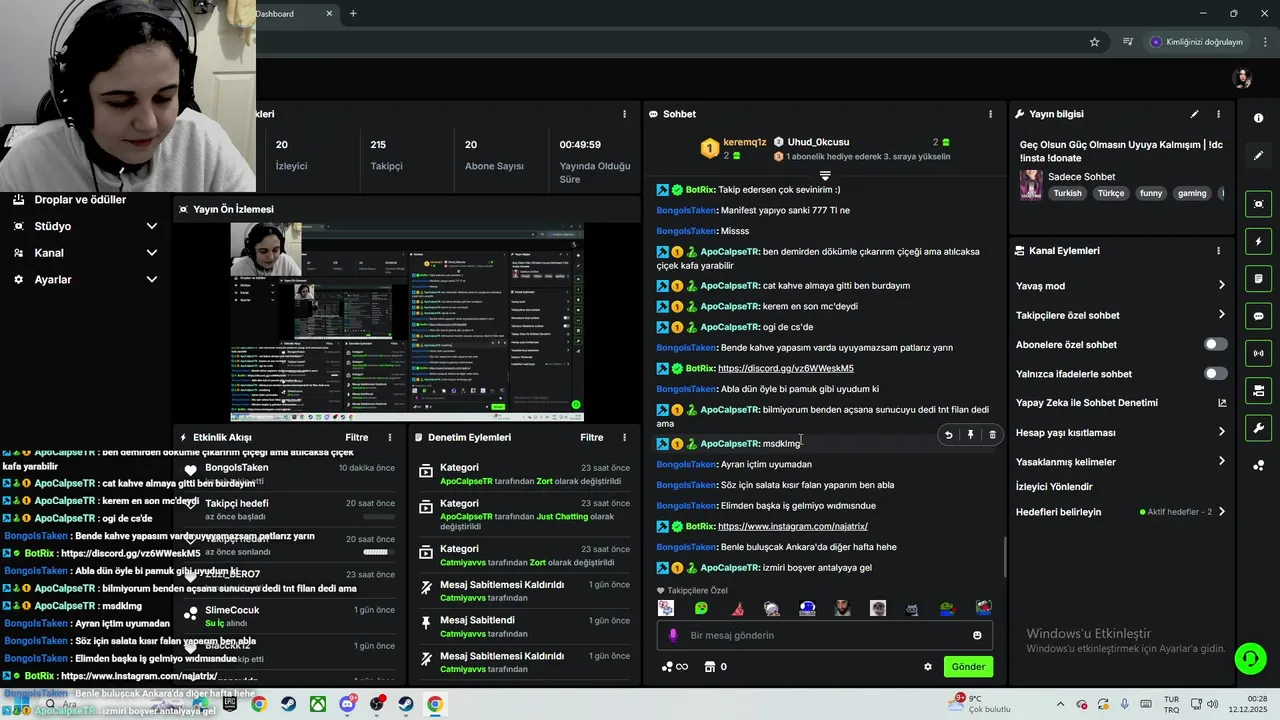The width and height of the screenshot is (1280, 720).
Task: Click the channel points infinity balance
Action: (675, 667)
